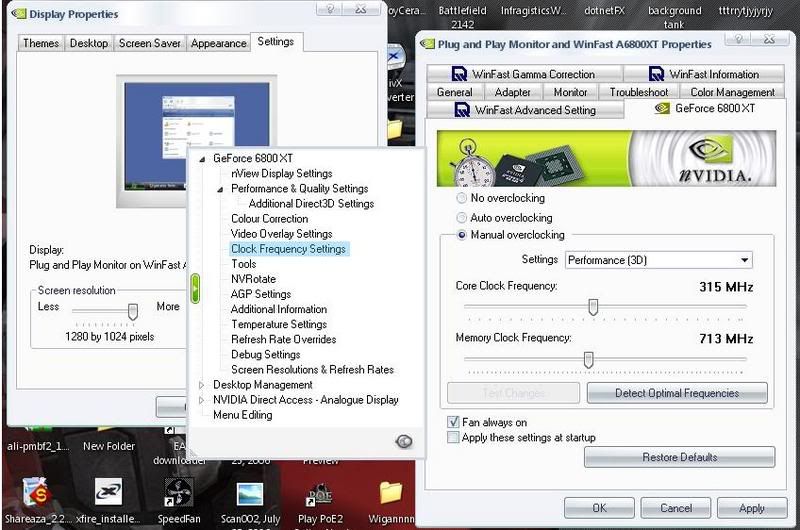Click Detect Optimal Frequencies button
This screenshot has width=800, height=530.
pos(677,393)
